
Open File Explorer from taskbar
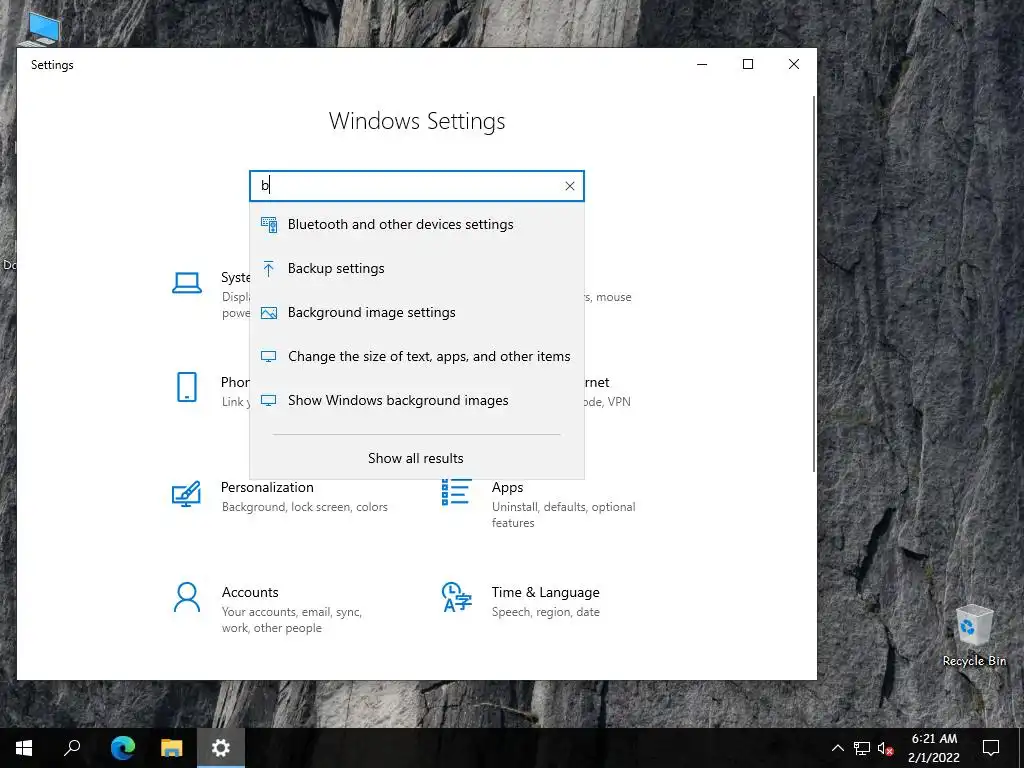(x=172, y=748)
